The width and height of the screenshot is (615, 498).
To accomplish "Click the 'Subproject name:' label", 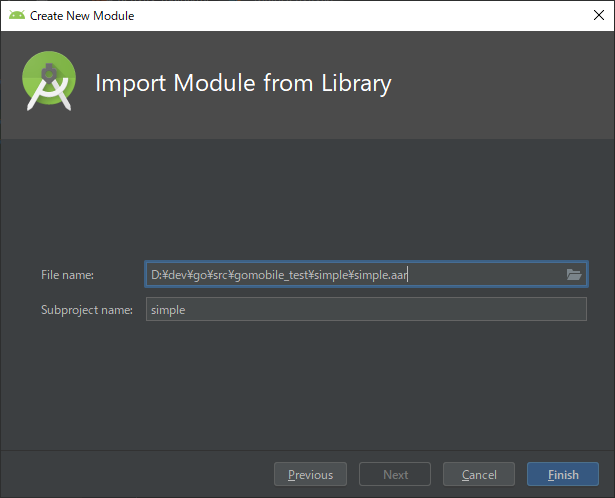I will point(87,310).
